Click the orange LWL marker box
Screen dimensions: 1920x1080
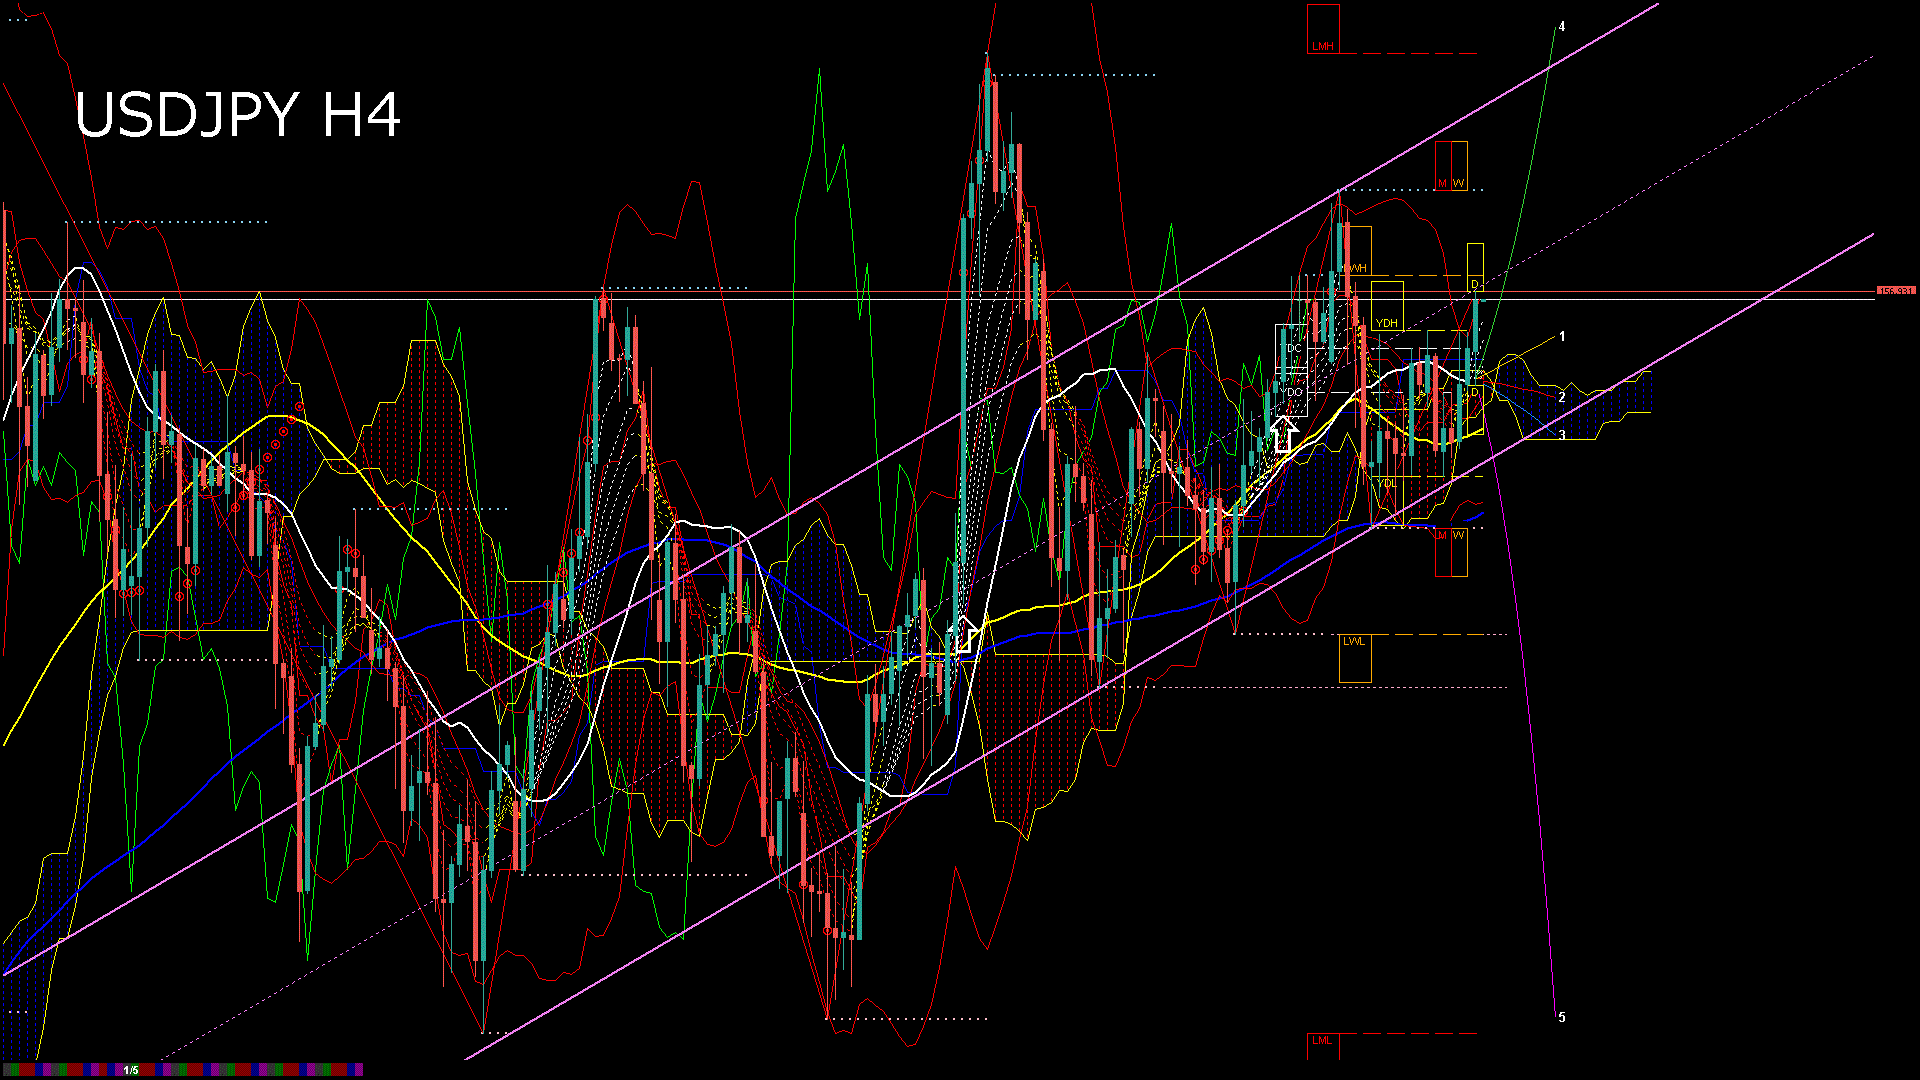coord(1355,657)
